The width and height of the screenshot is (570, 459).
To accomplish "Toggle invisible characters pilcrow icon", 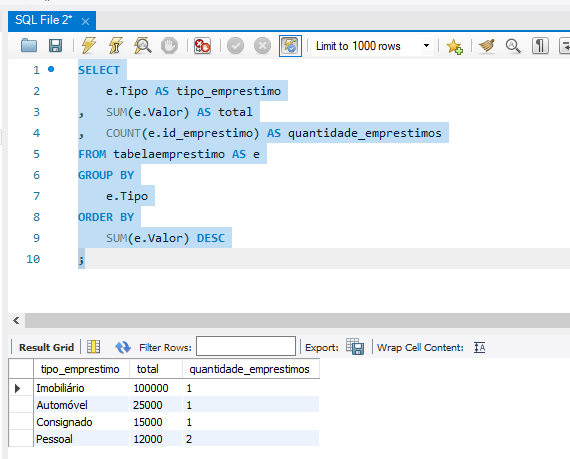I will [x=540, y=46].
